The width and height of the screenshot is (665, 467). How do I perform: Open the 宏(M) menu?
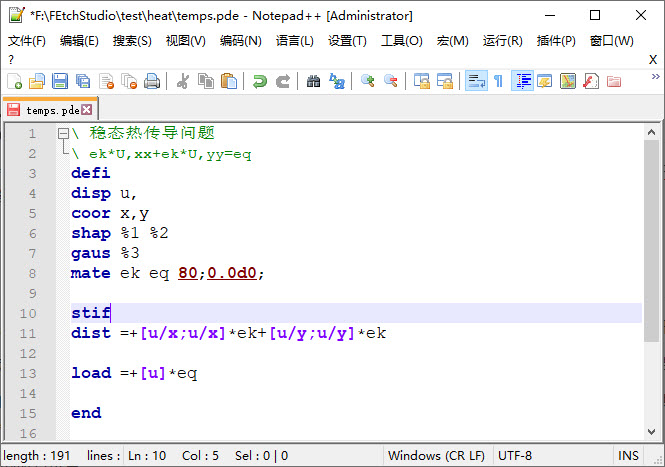(x=453, y=41)
